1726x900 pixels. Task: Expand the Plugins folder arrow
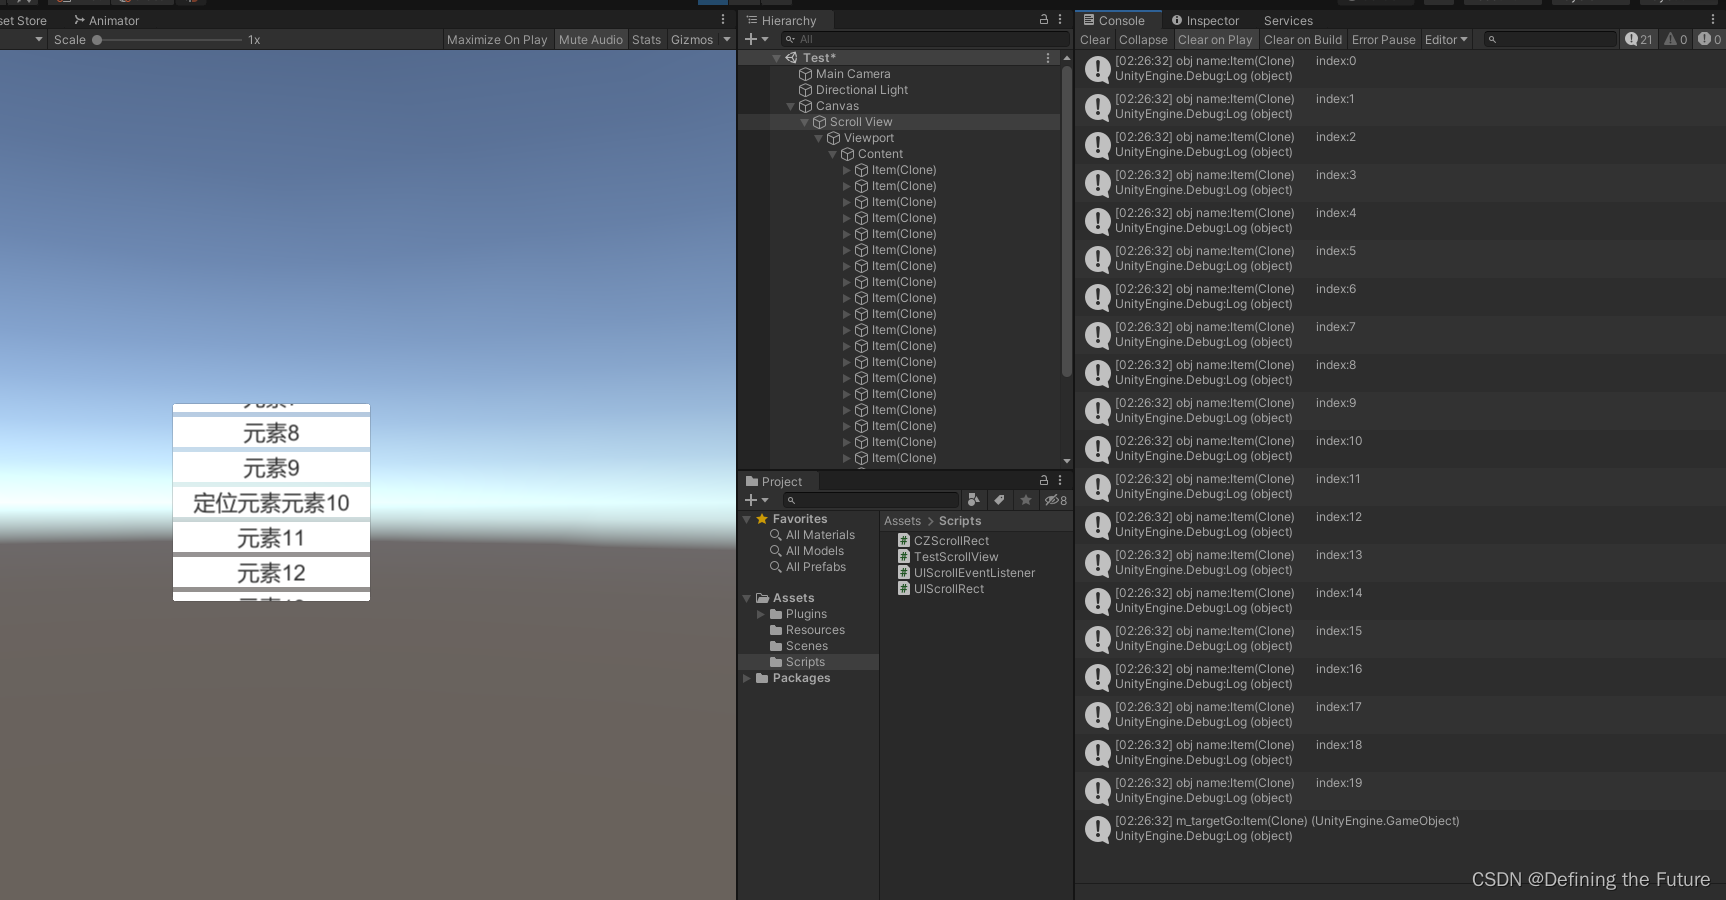[761, 614]
